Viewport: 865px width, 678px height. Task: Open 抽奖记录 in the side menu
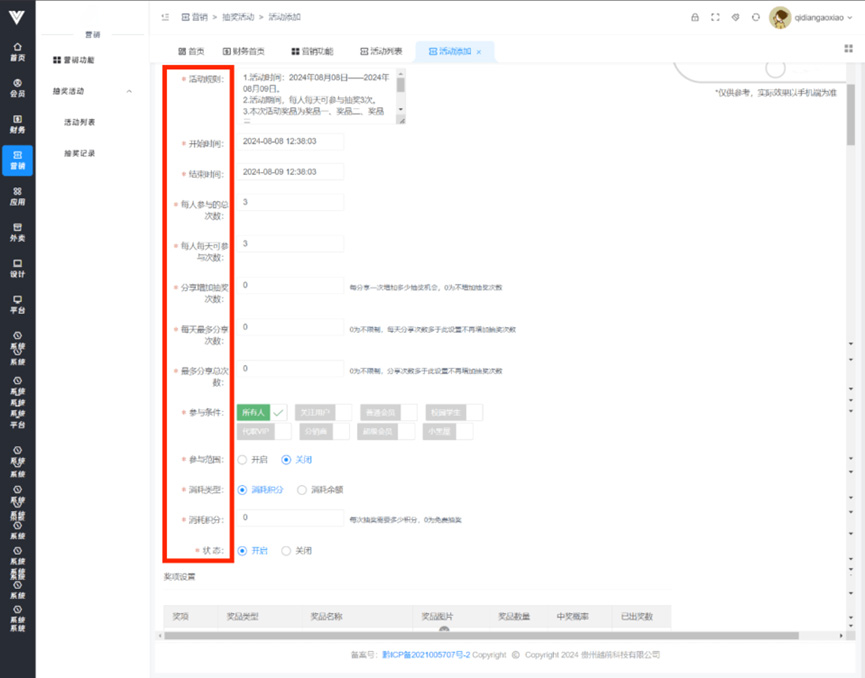(80, 153)
